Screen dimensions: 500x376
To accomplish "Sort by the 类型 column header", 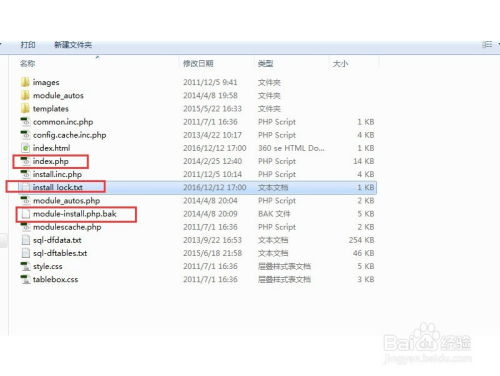I will 266,63.
